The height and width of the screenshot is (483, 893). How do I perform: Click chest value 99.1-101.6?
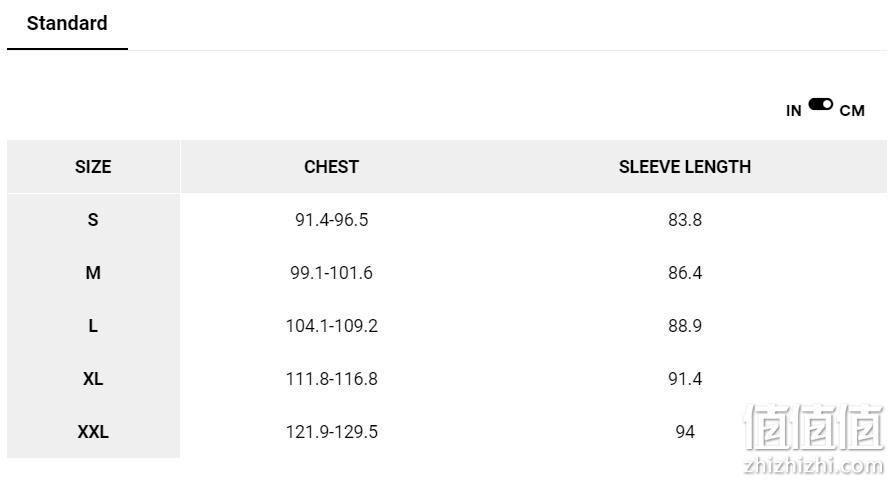(x=331, y=273)
